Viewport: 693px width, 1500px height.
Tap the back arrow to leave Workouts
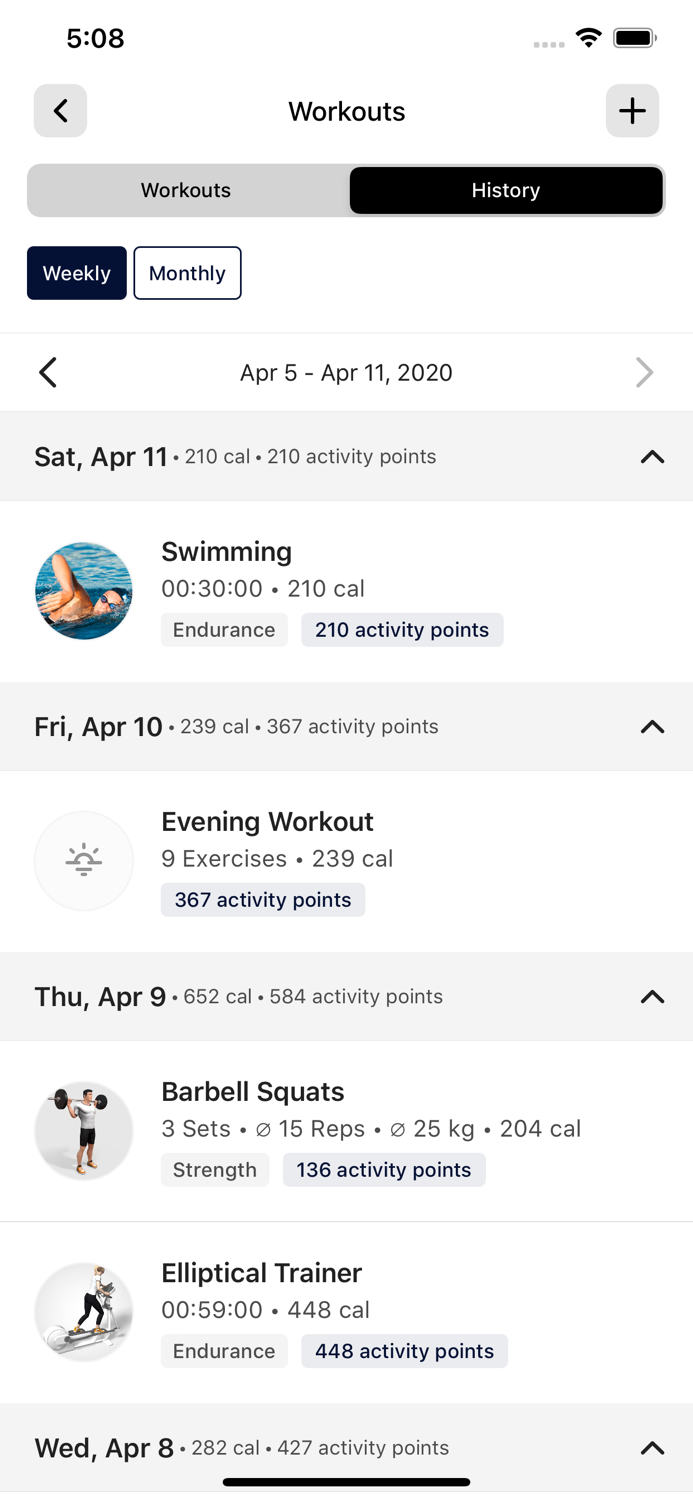click(60, 110)
